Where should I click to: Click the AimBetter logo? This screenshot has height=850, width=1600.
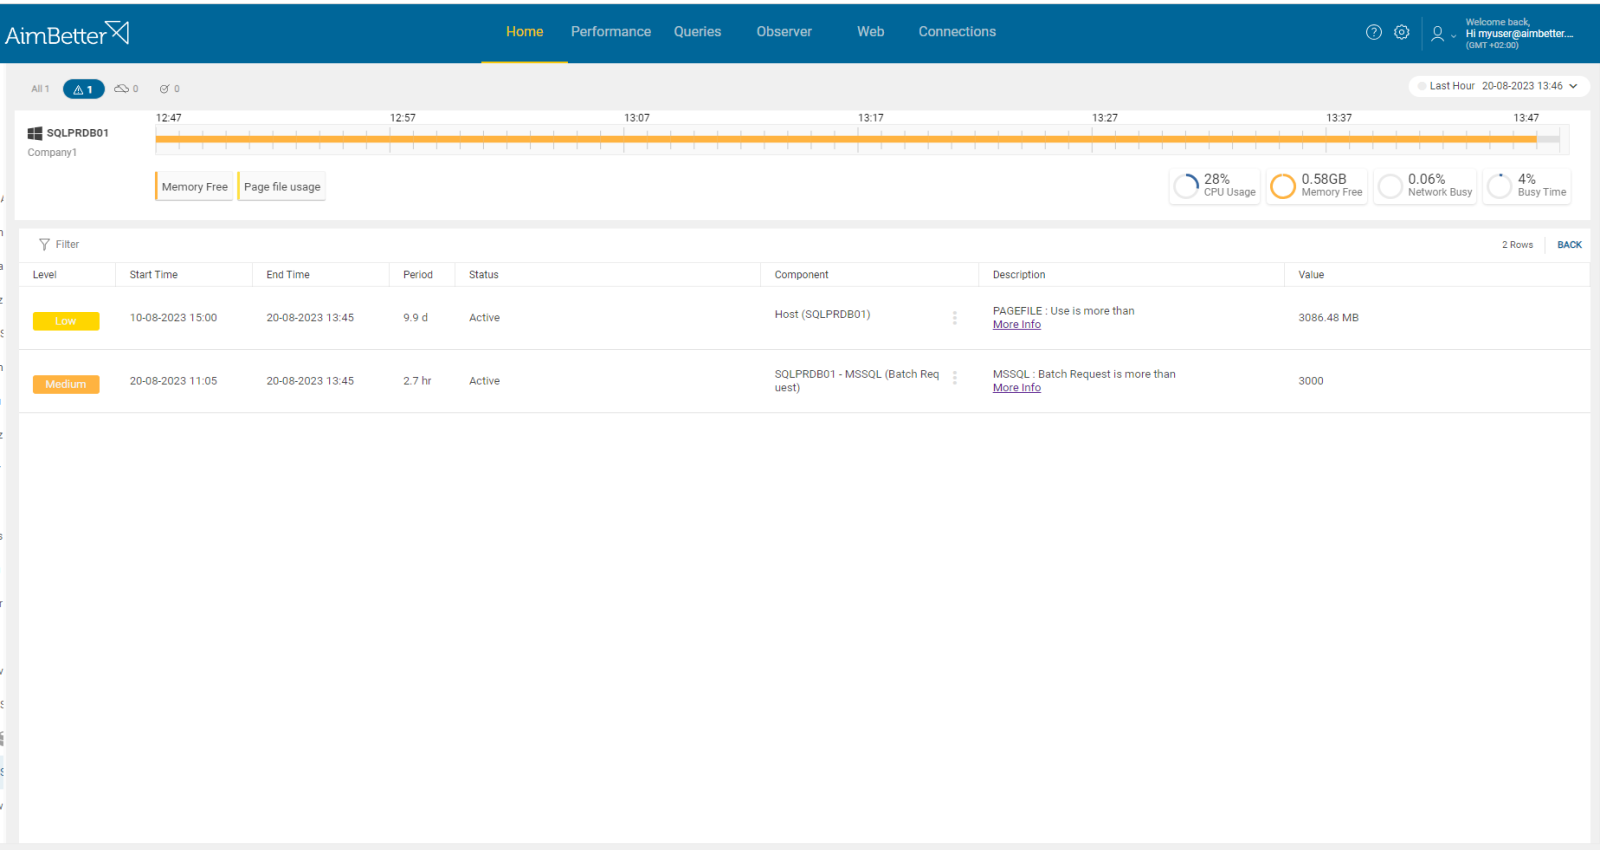[x=67, y=33]
